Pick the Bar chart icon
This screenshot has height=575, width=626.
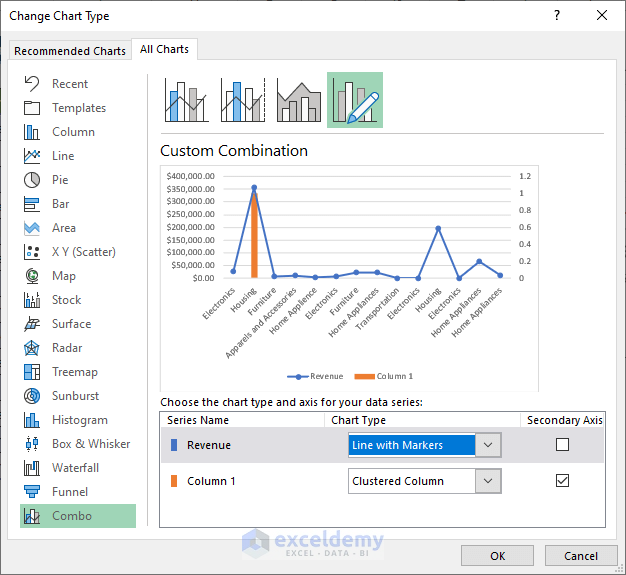point(32,204)
